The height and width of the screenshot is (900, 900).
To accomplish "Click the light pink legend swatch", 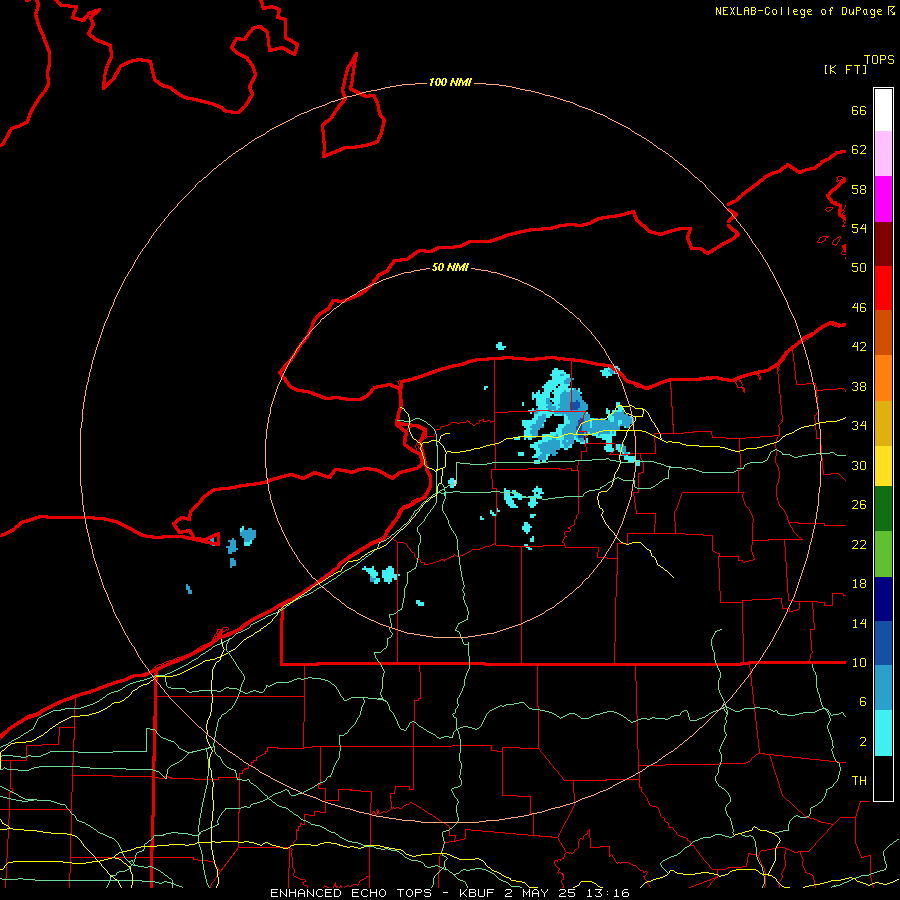I will coord(883,154).
